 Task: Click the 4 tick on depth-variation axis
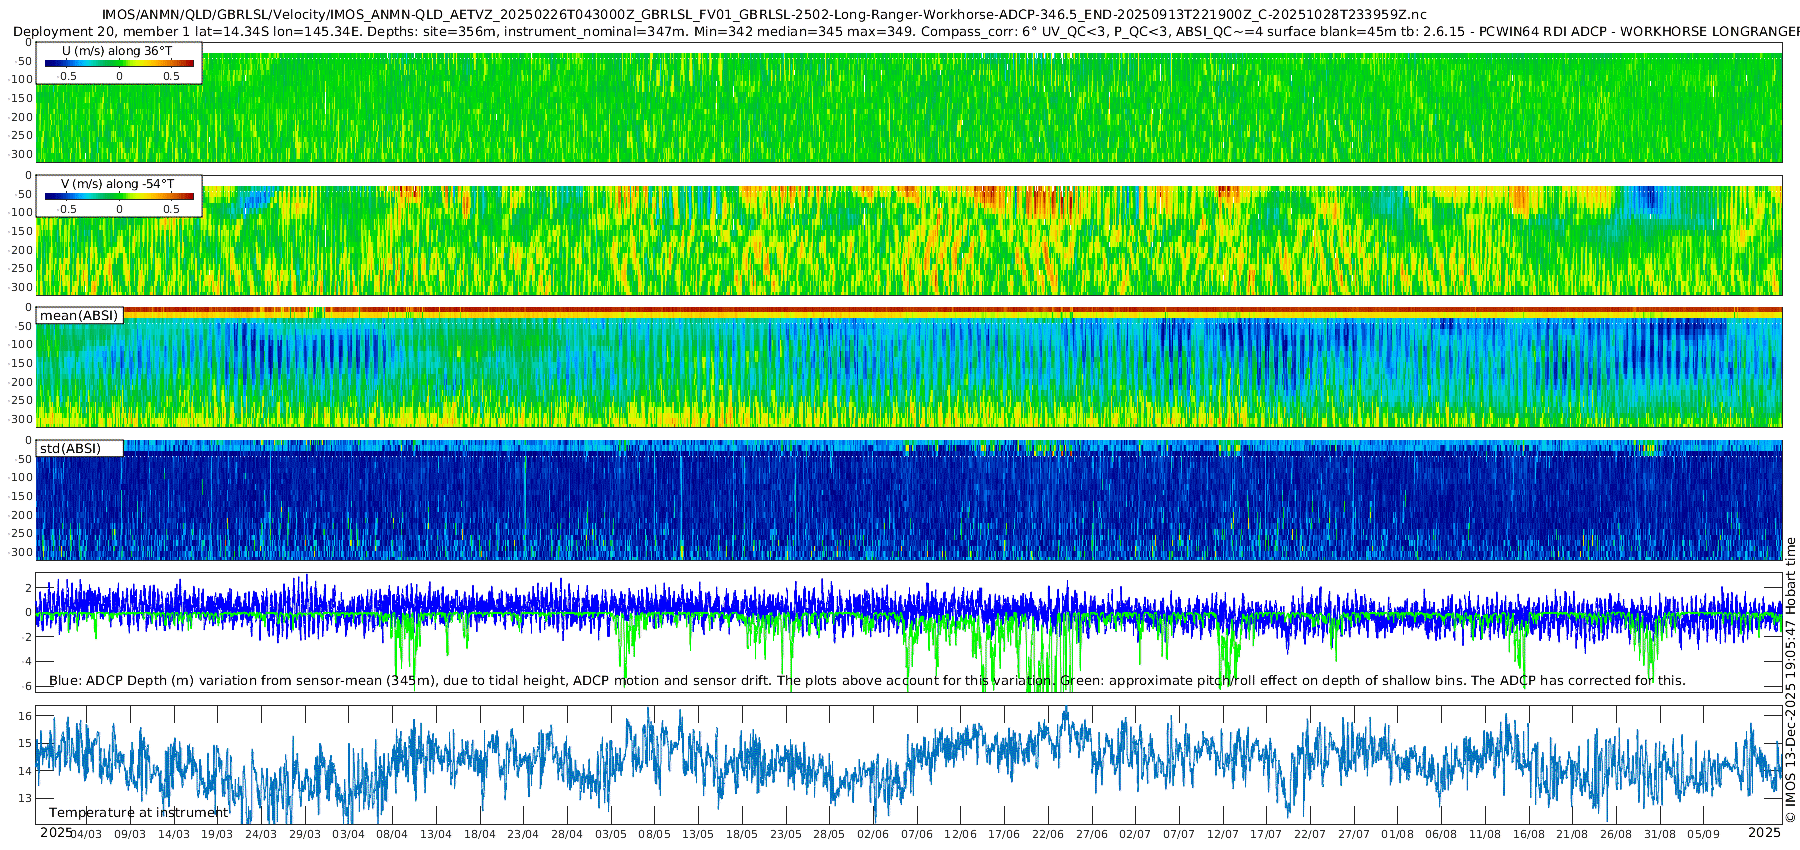(x=29, y=661)
